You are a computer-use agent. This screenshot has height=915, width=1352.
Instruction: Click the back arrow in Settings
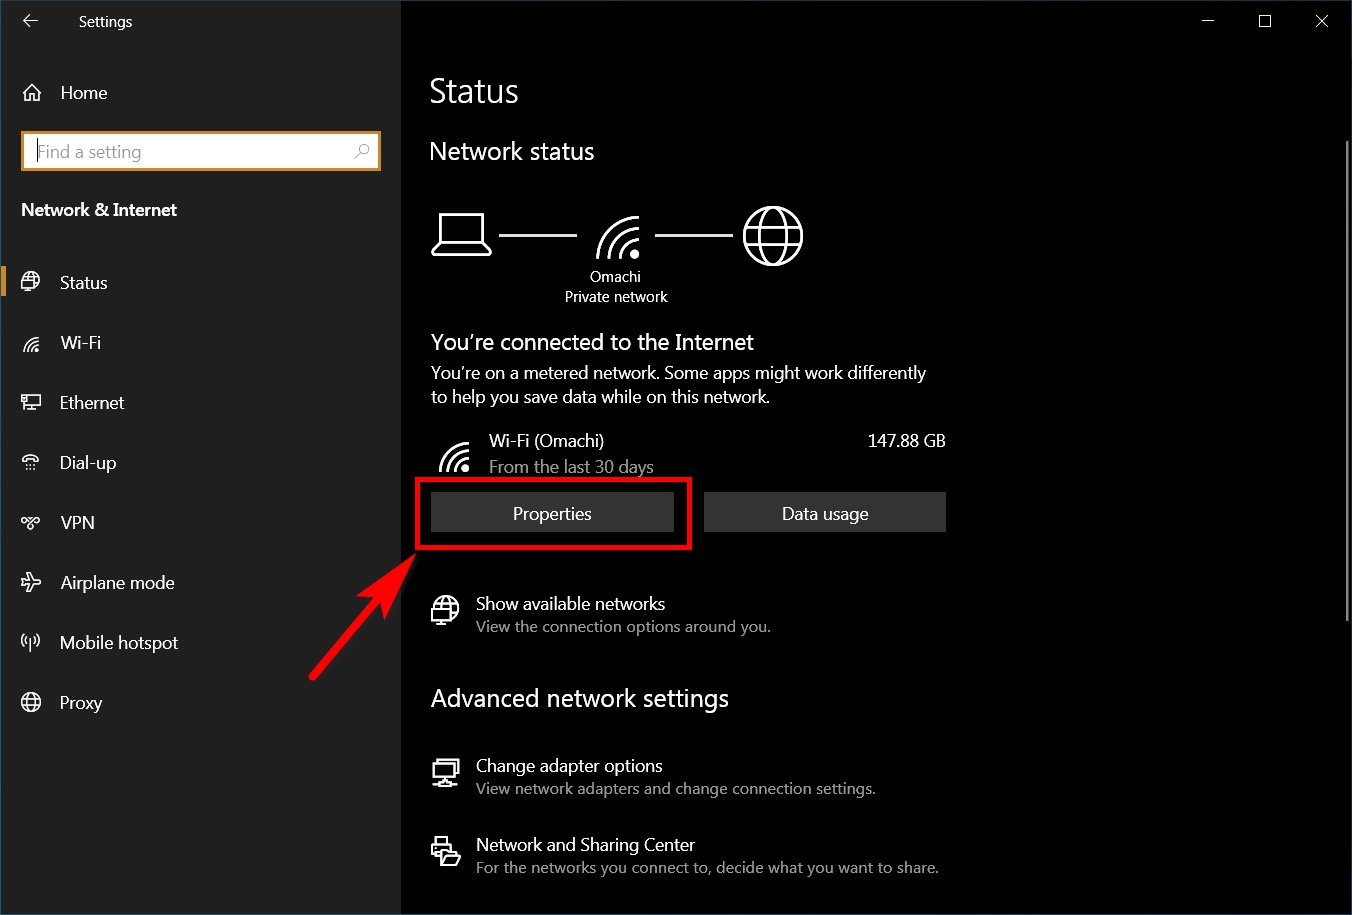(x=30, y=21)
